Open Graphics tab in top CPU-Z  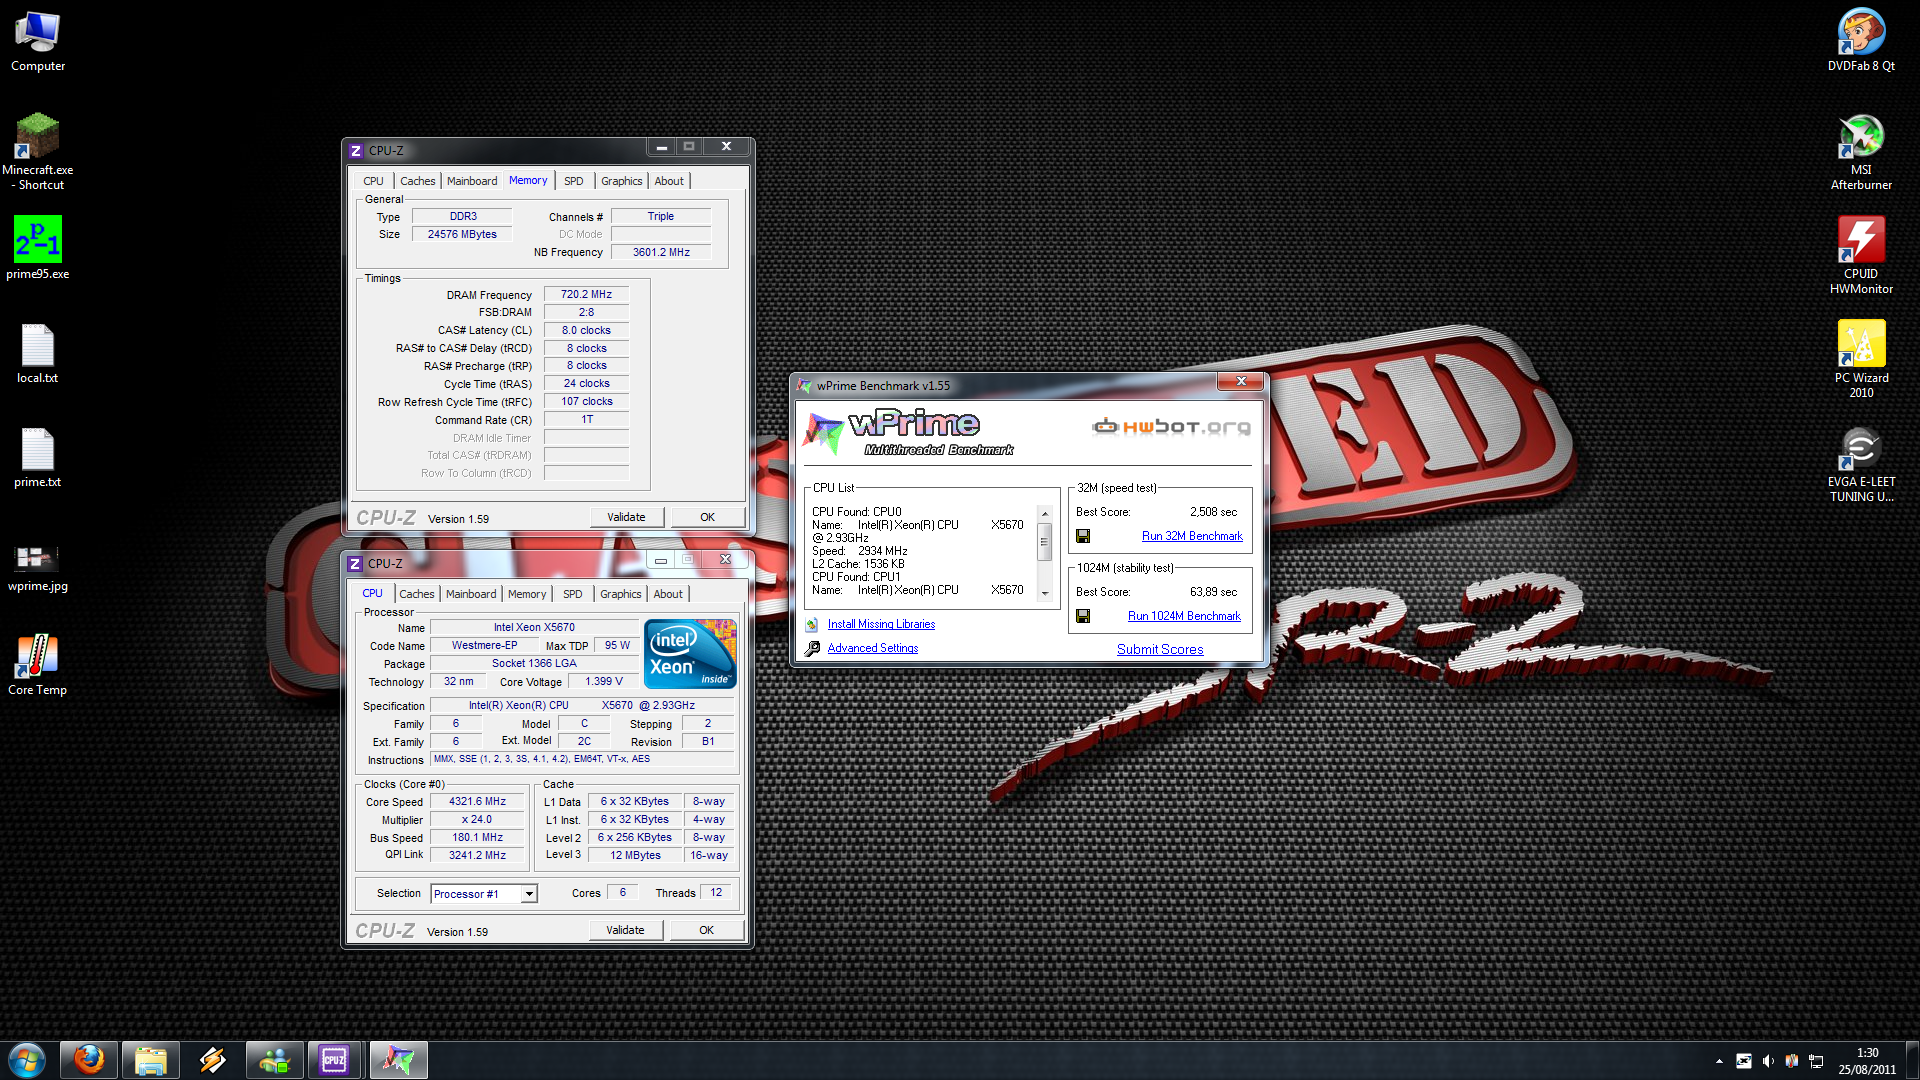[621, 181]
